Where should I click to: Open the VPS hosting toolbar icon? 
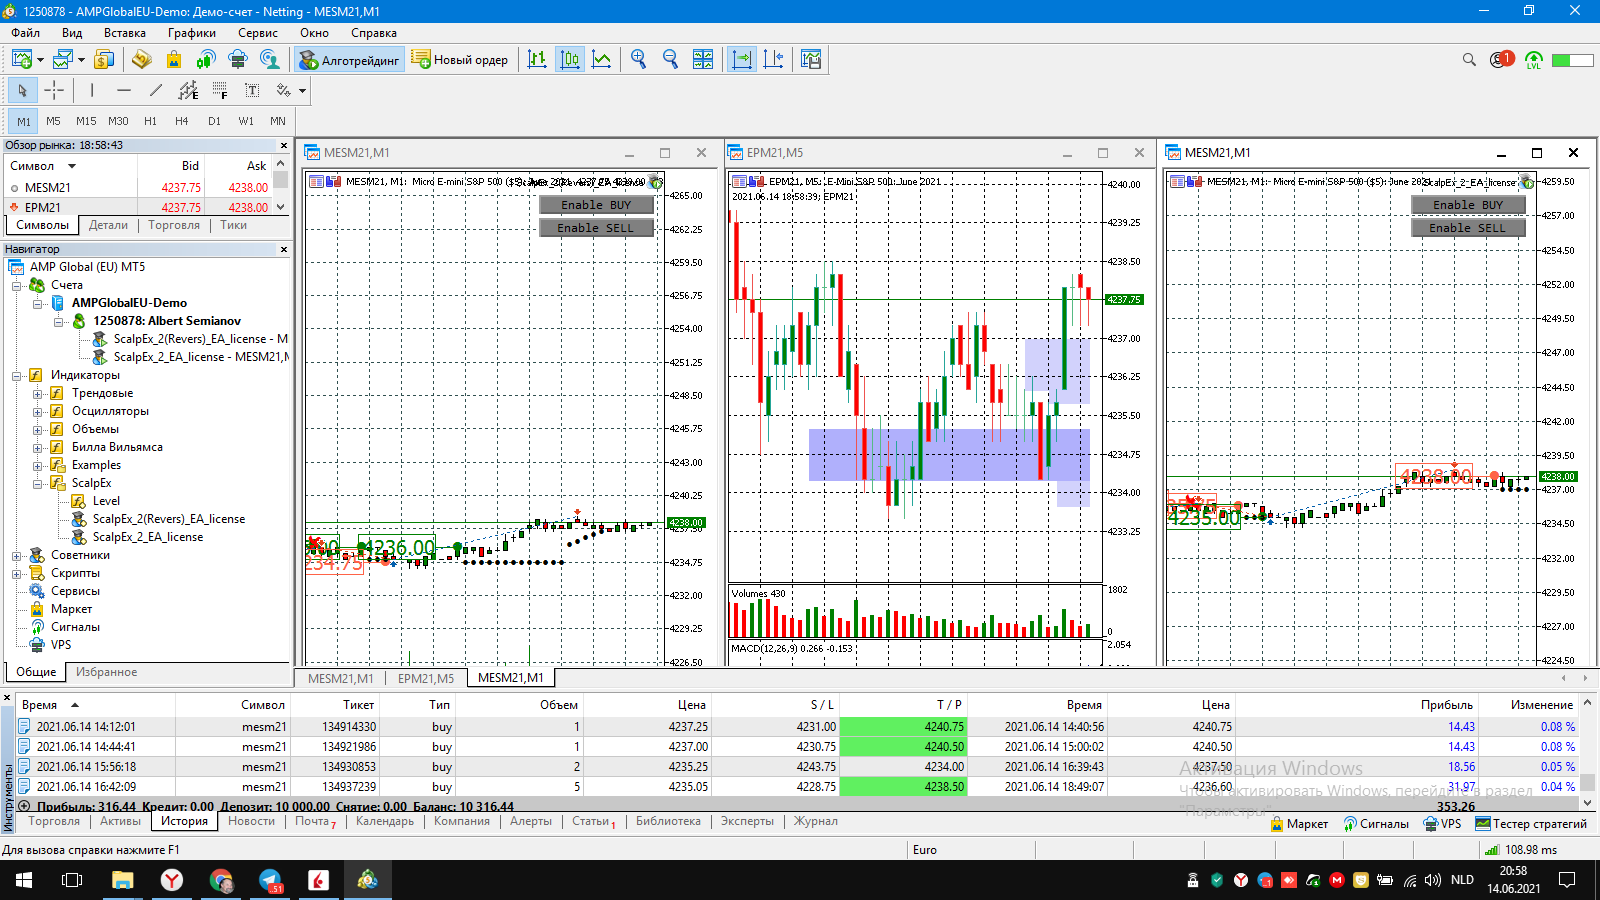pos(238,60)
